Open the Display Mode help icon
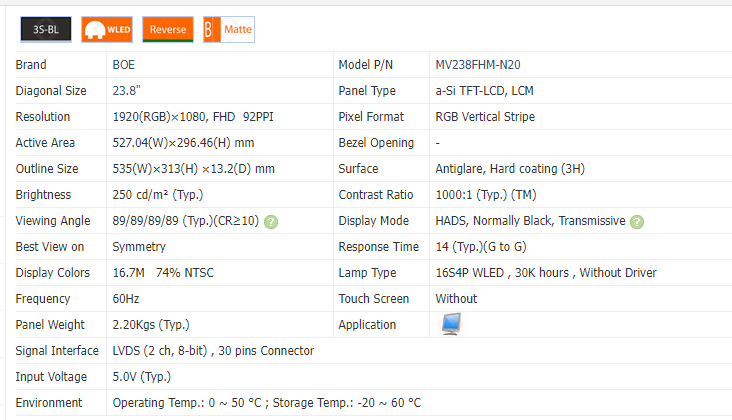Image resolution: width=732 pixels, height=420 pixels. (x=637, y=221)
